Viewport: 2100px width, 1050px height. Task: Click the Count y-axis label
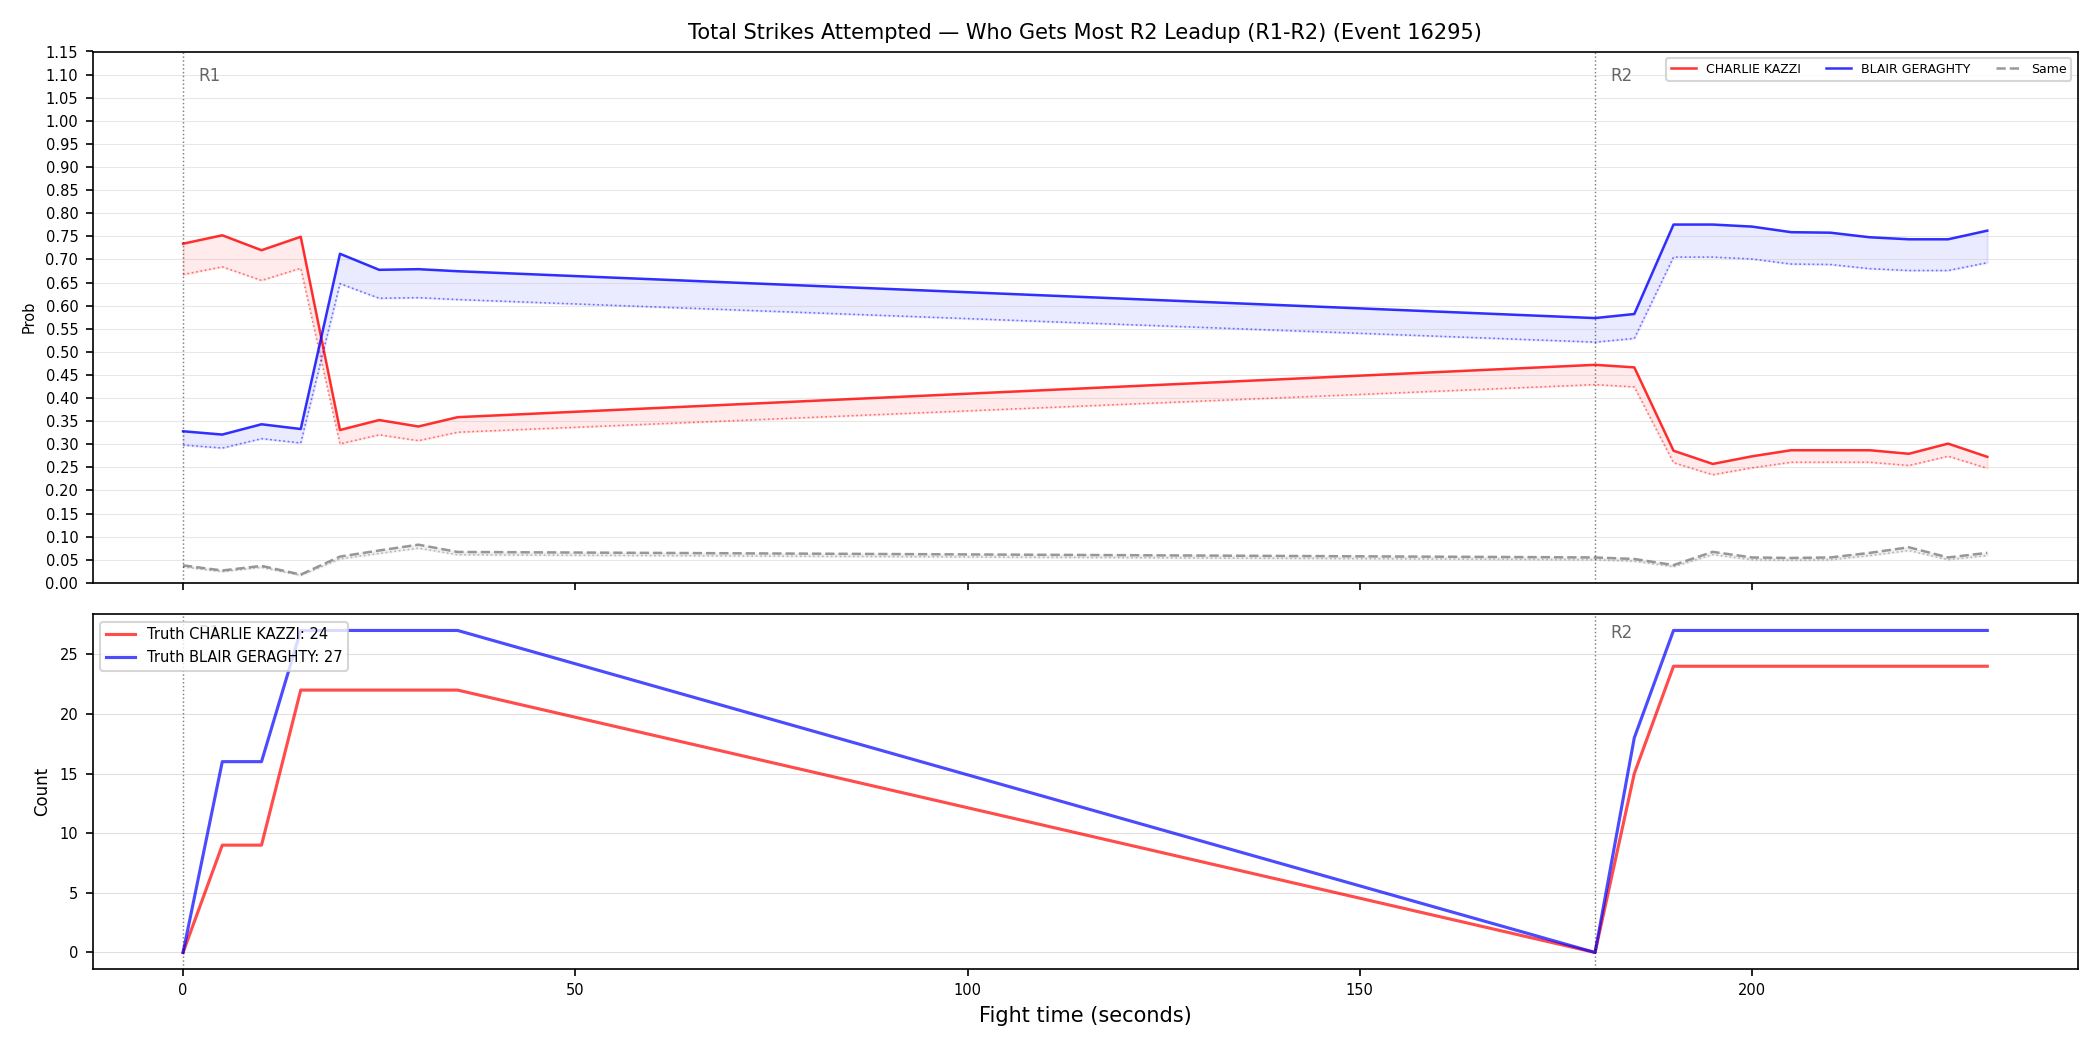(41, 792)
